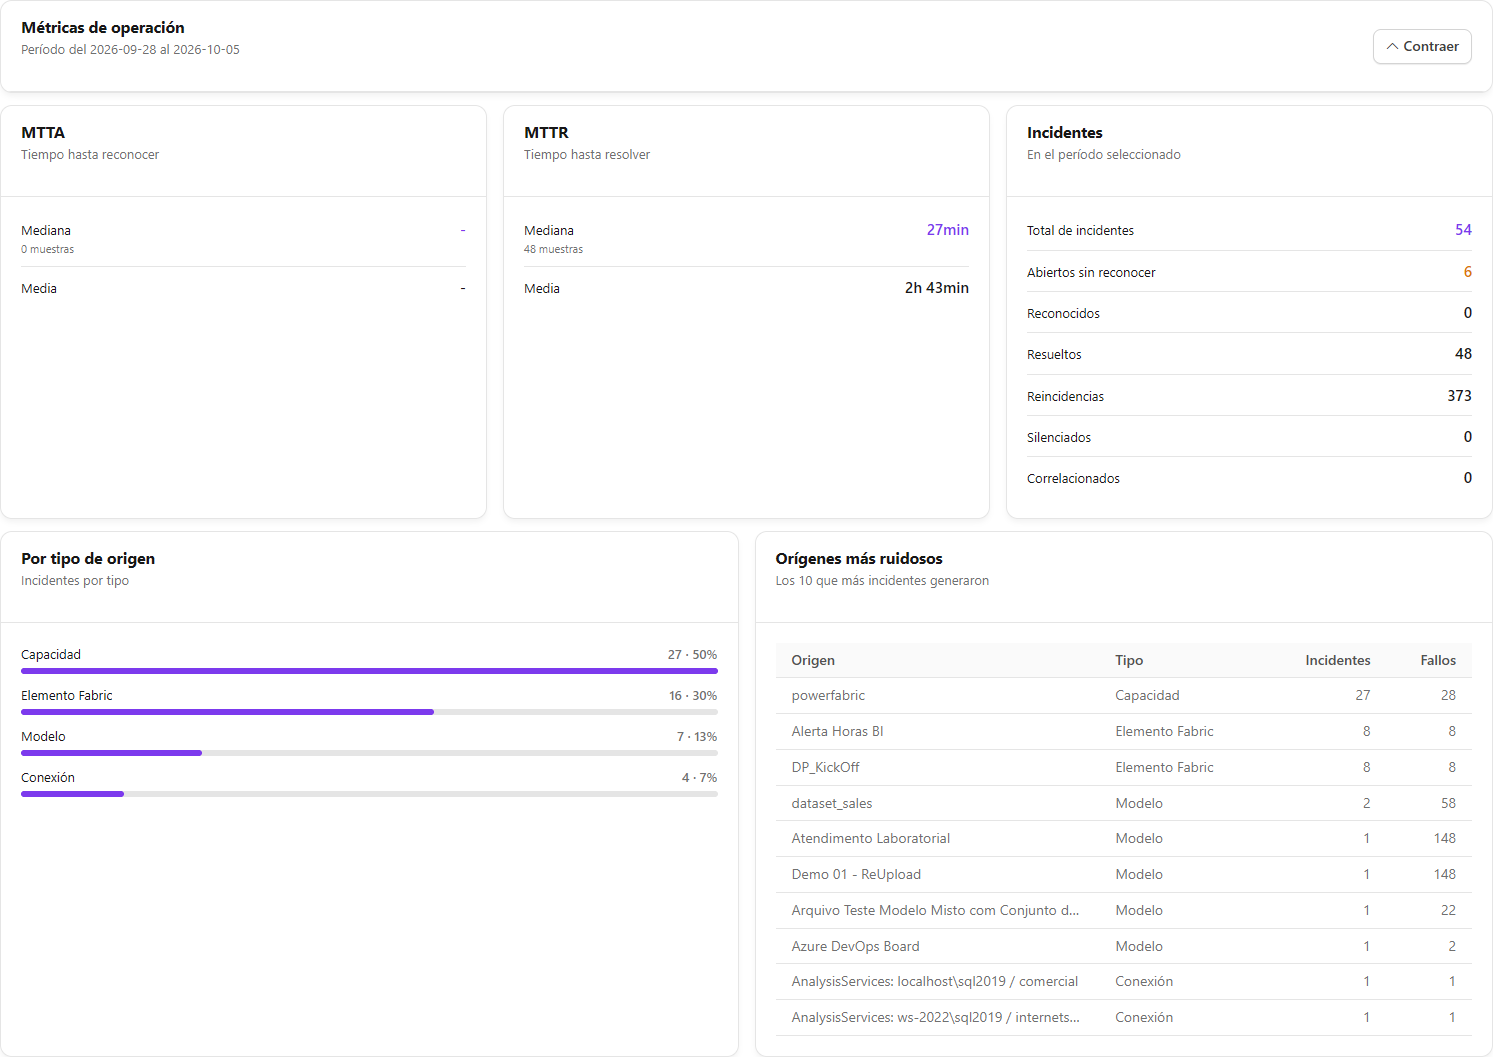The height and width of the screenshot is (1057, 1493).
Task: Click the 16 · 30% value for Elemento Fabric
Action: [x=693, y=696]
